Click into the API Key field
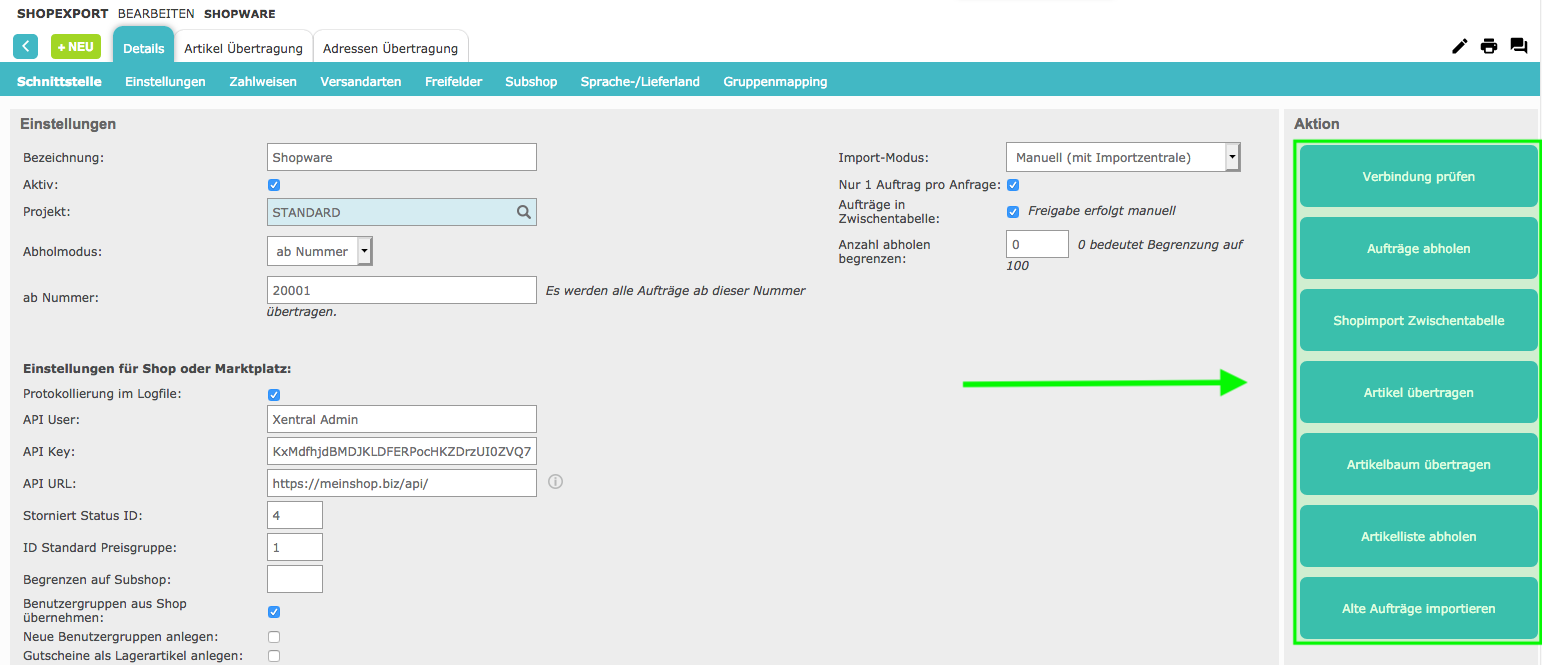 point(402,451)
